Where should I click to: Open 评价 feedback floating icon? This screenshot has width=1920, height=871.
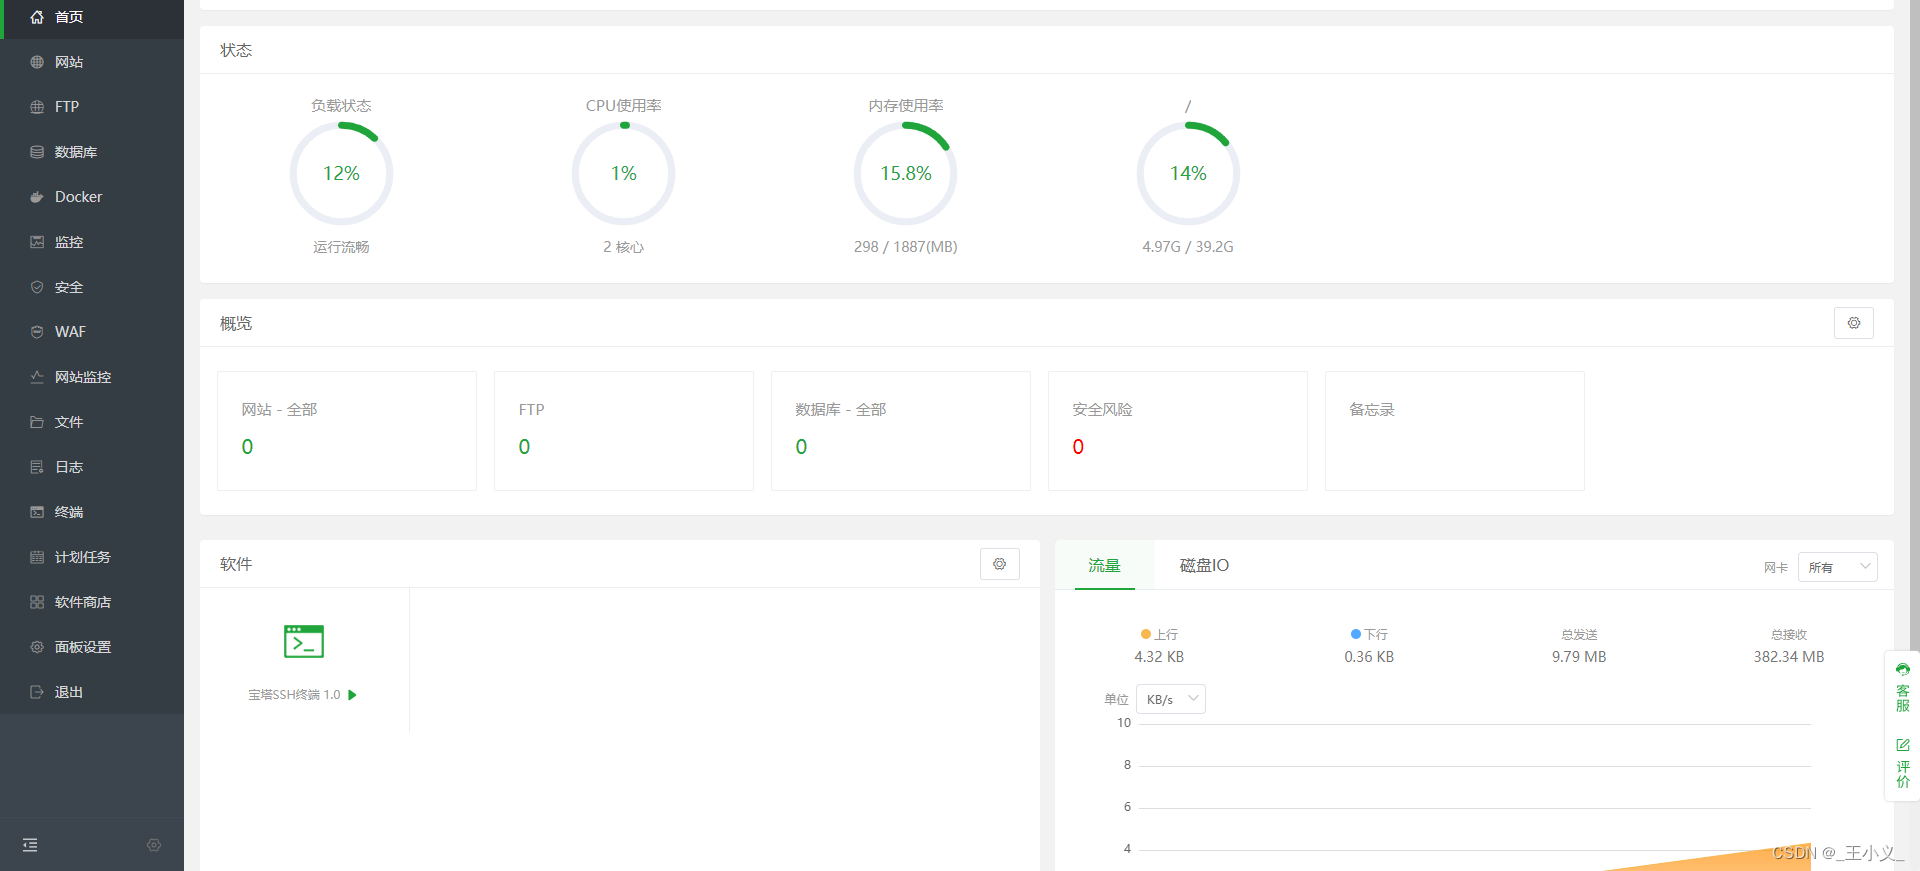[x=1903, y=763]
